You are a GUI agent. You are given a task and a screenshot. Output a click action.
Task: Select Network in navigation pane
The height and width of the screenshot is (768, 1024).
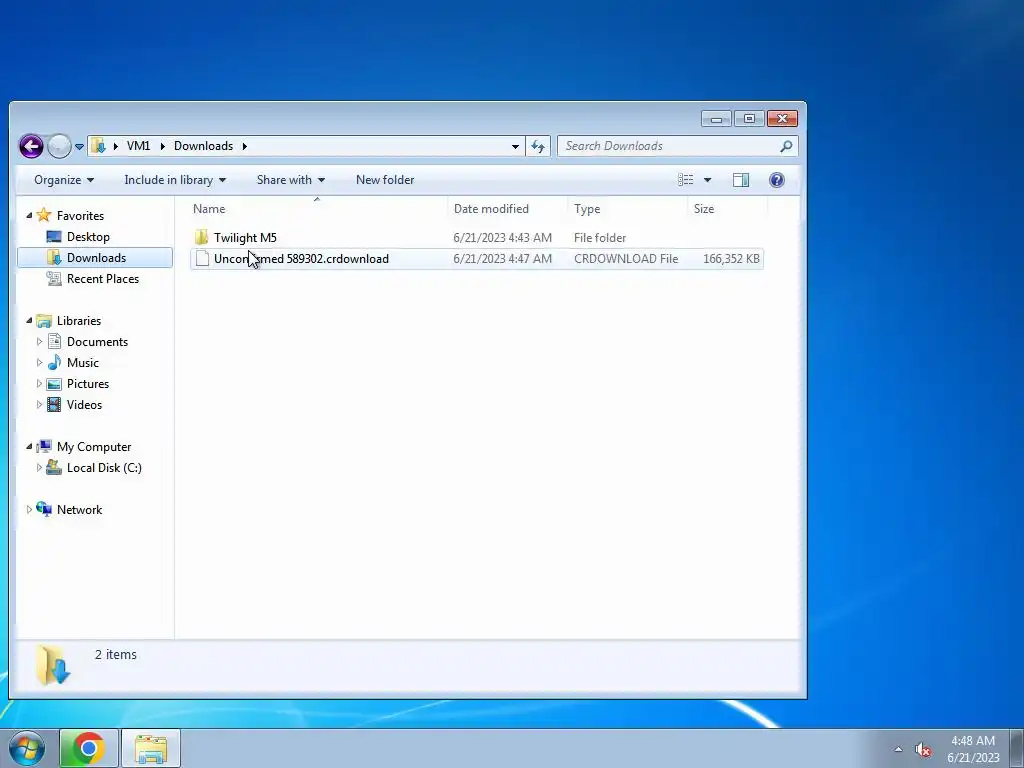[x=79, y=509]
